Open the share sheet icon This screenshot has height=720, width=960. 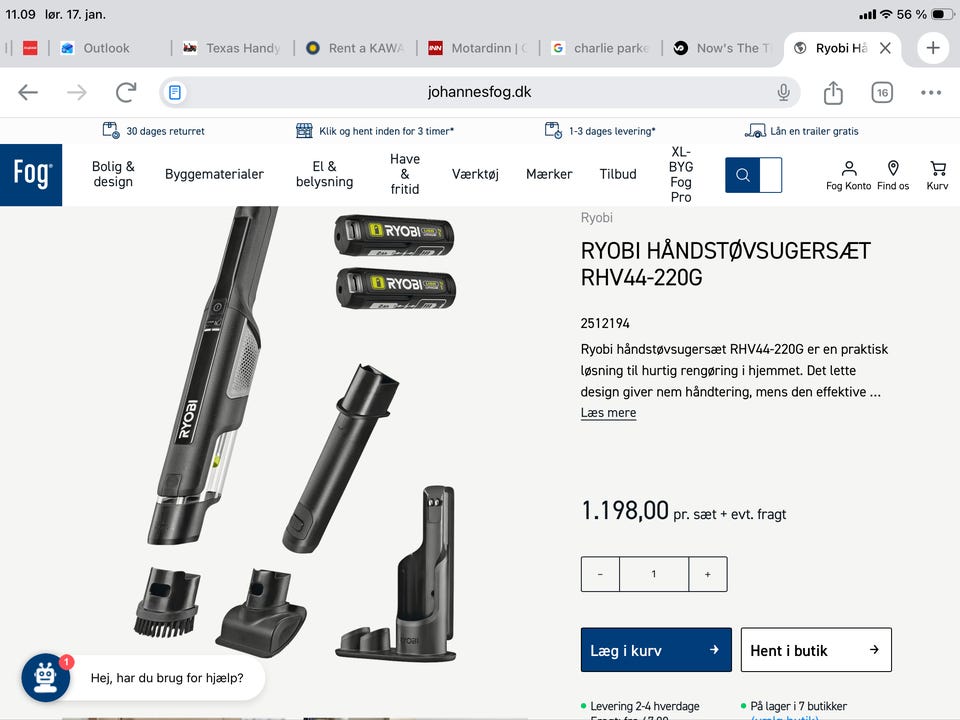click(x=833, y=92)
